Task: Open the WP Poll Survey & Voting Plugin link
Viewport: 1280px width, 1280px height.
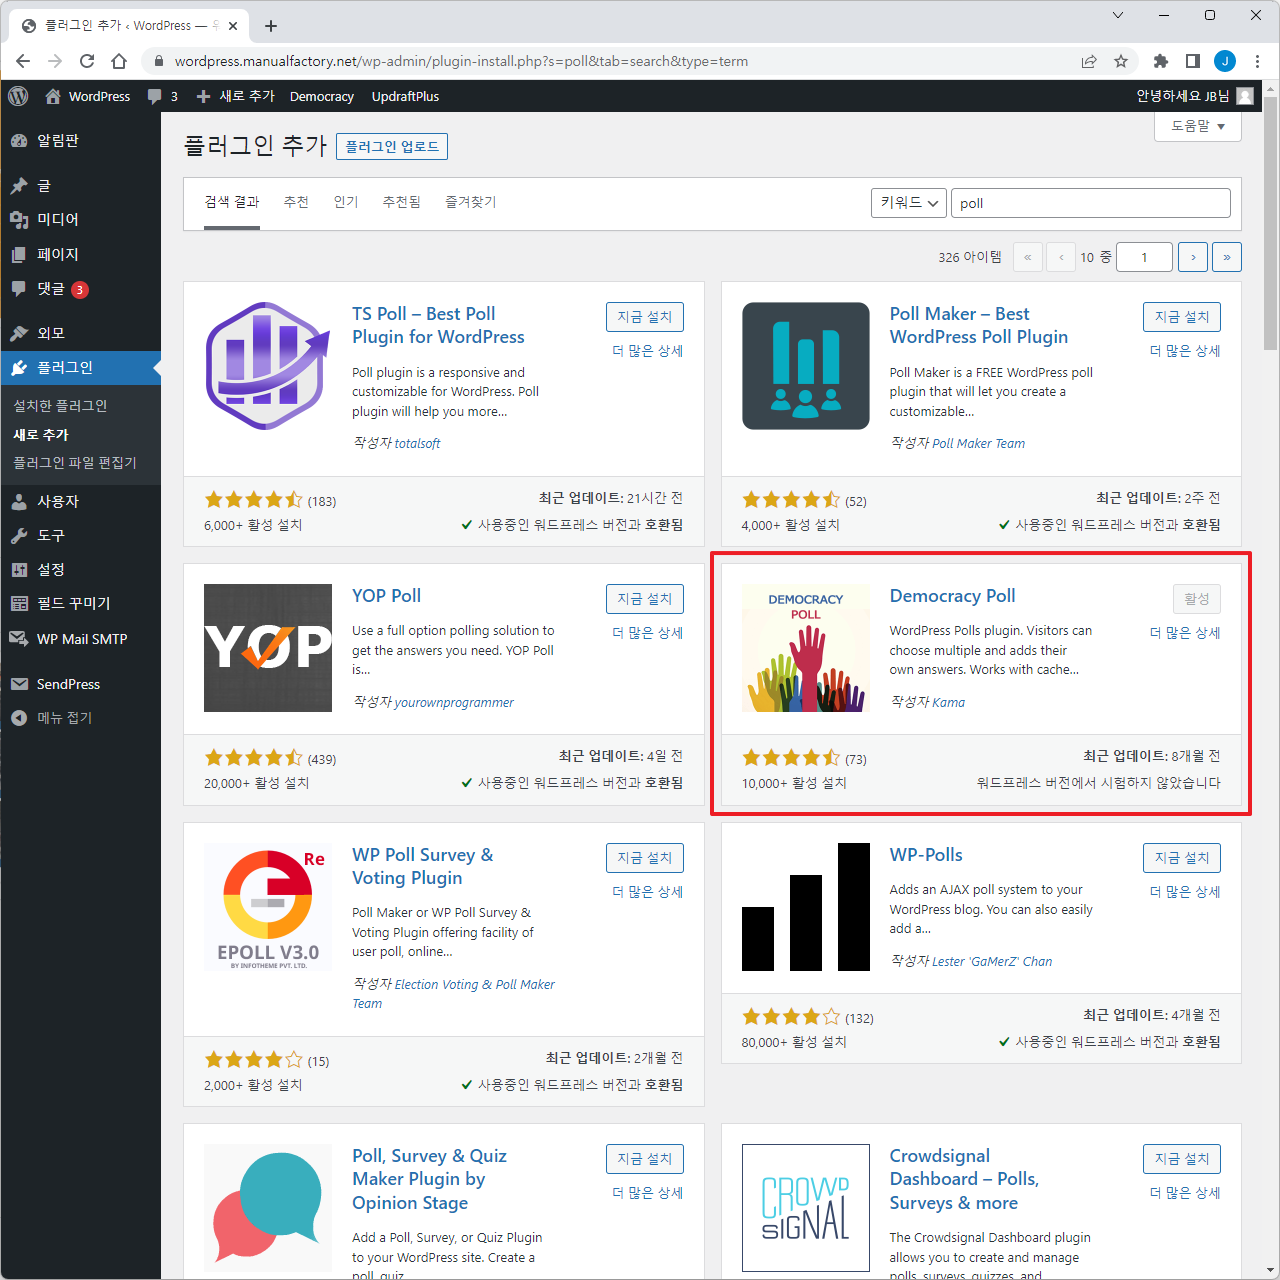Action: point(423,866)
